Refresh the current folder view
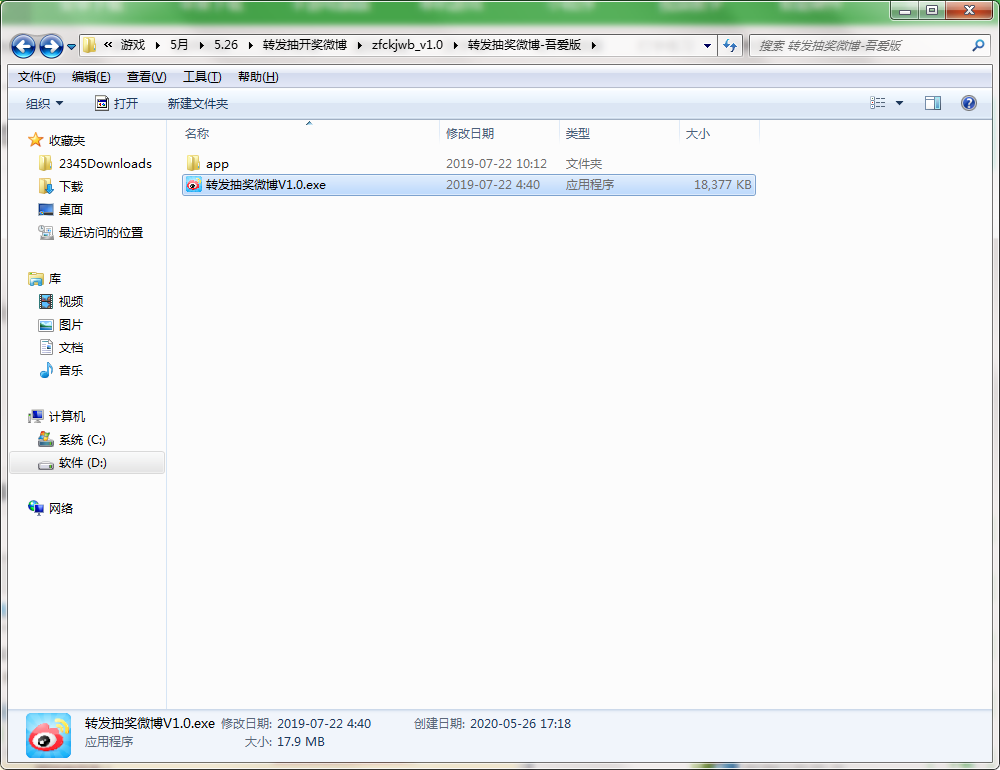Screen dimensions: 1000x770 coord(730,45)
